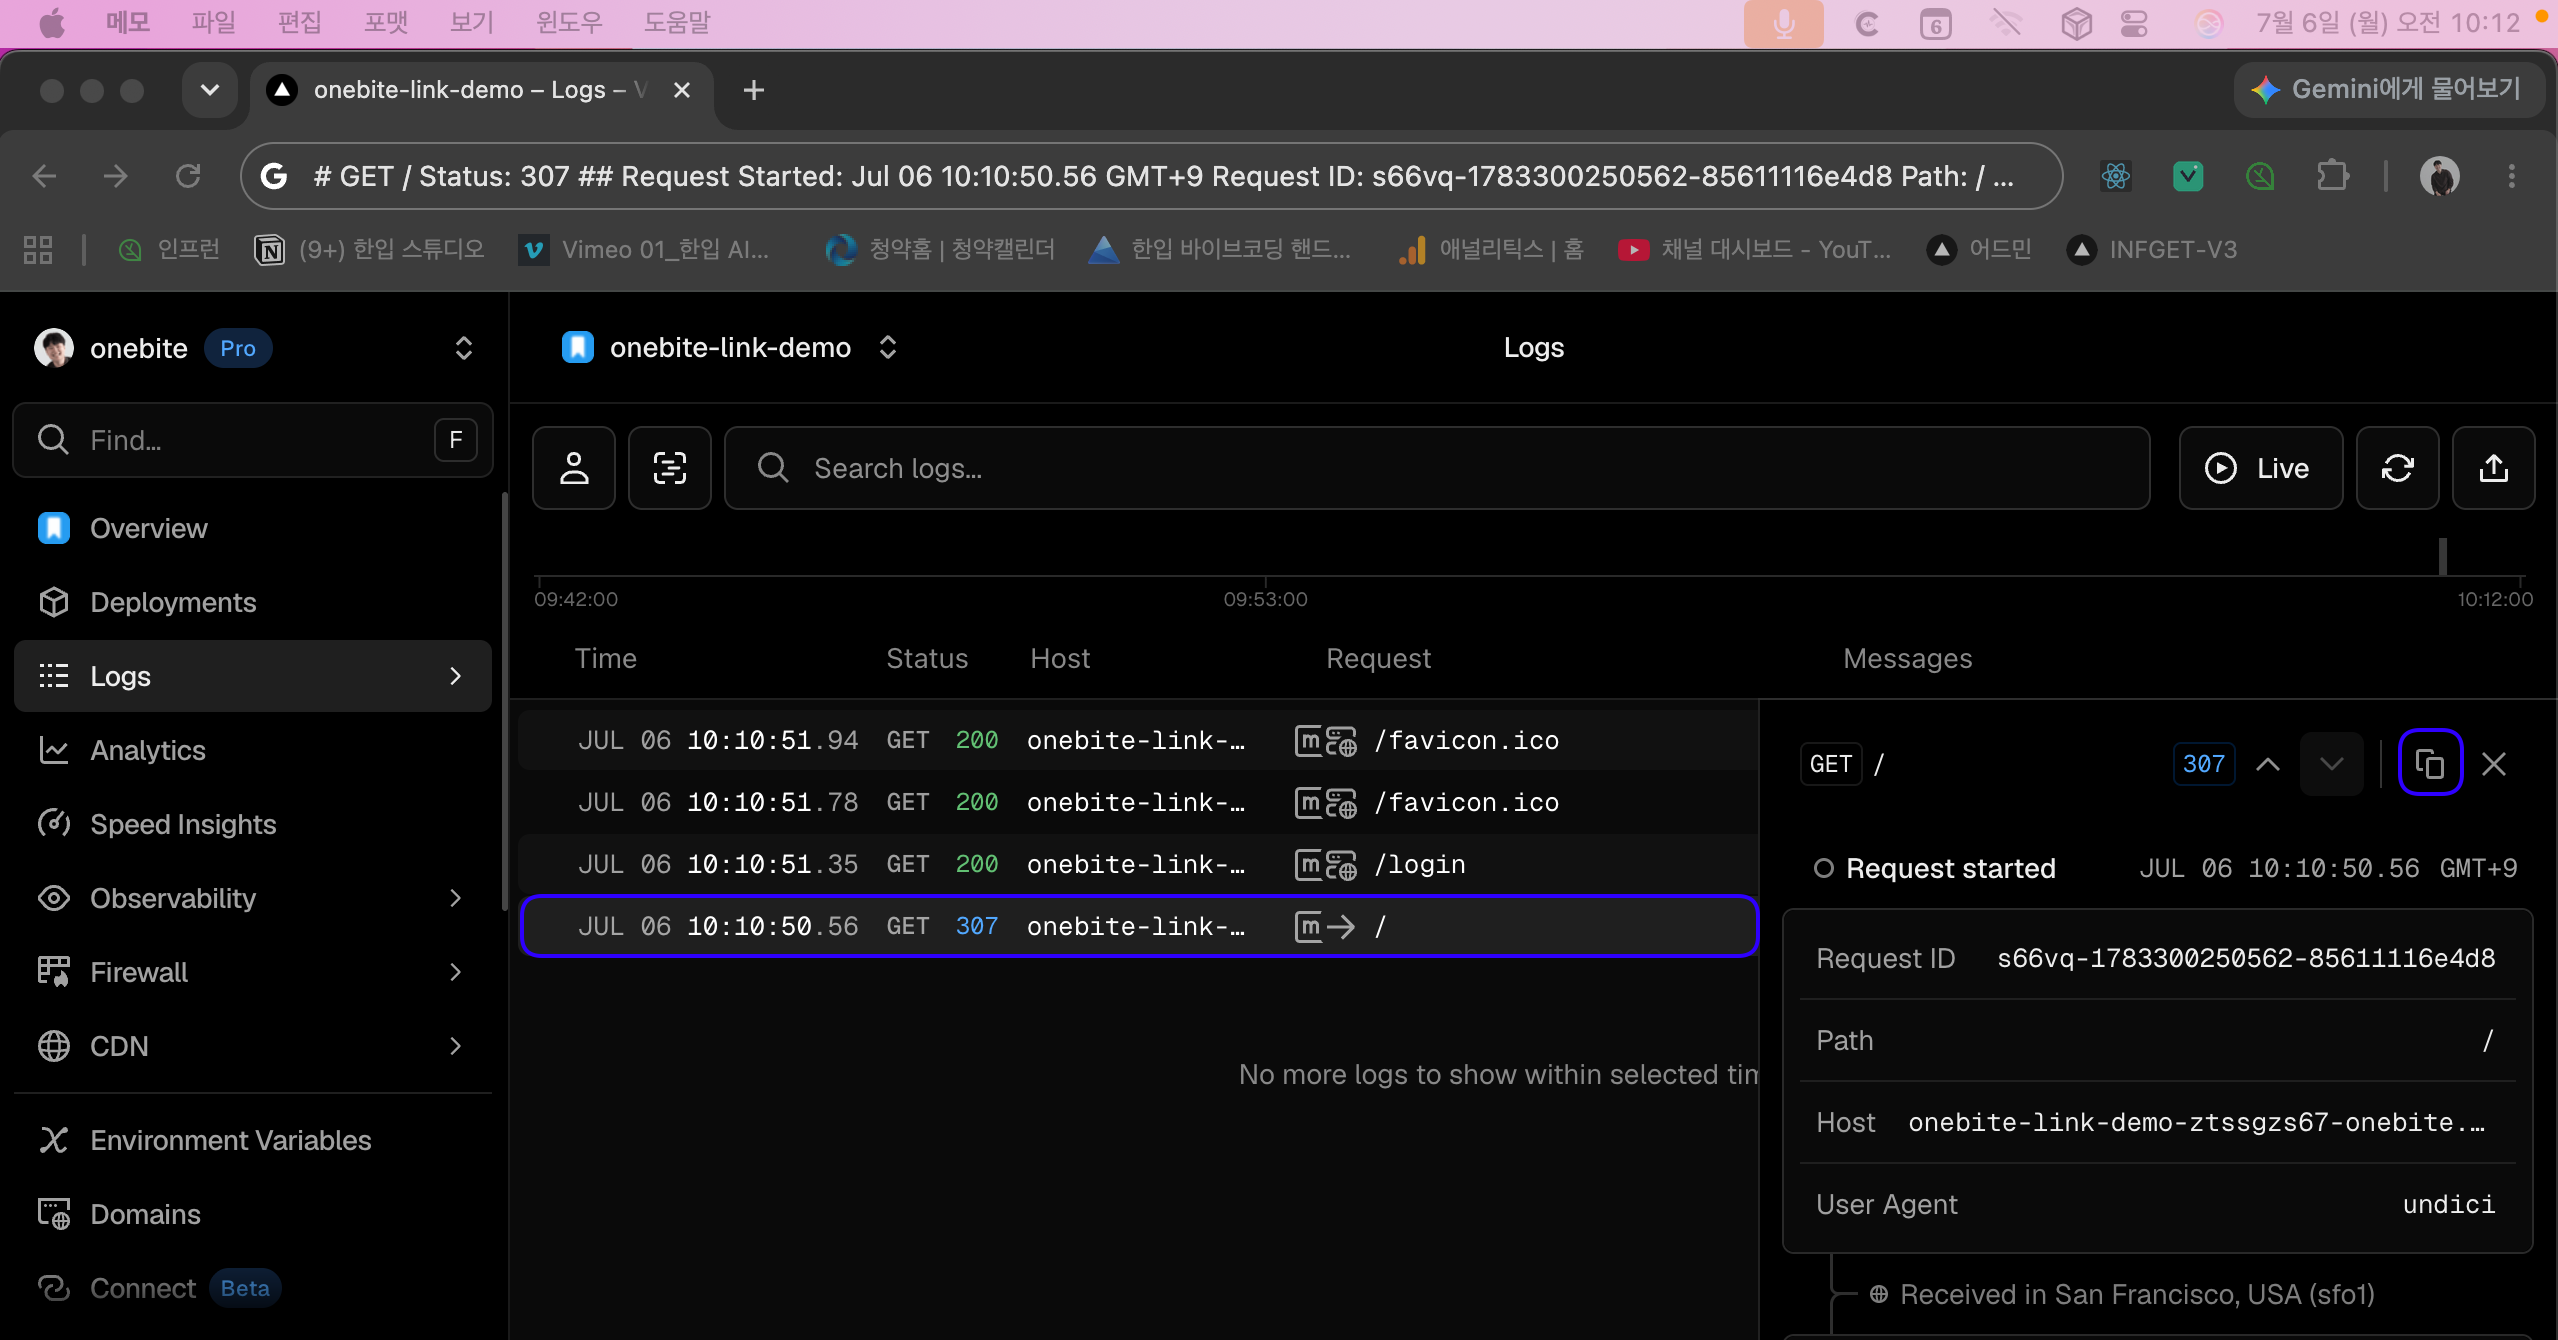
Task: Open the 인프런 bookmark
Action: pyautogui.click(x=170, y=249)
